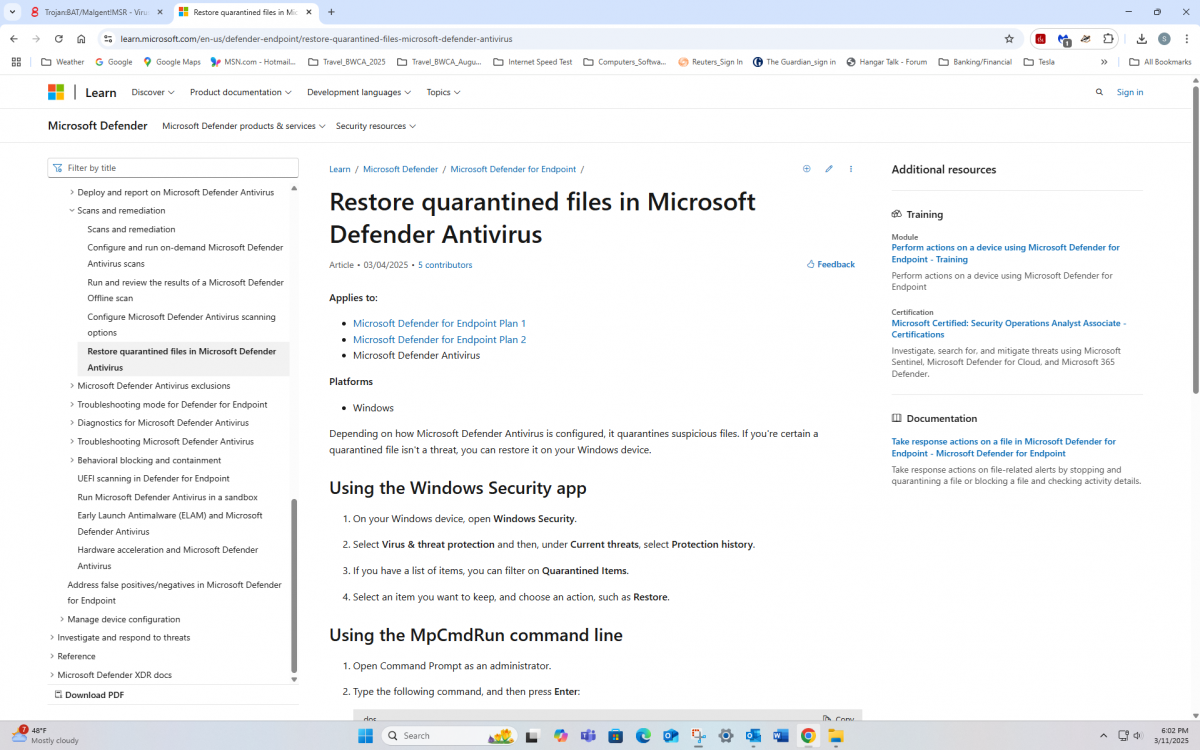Expand Microsoft Defender Antivirus exclusions node
Viewport: 1200px width, 750px height.
72,386
